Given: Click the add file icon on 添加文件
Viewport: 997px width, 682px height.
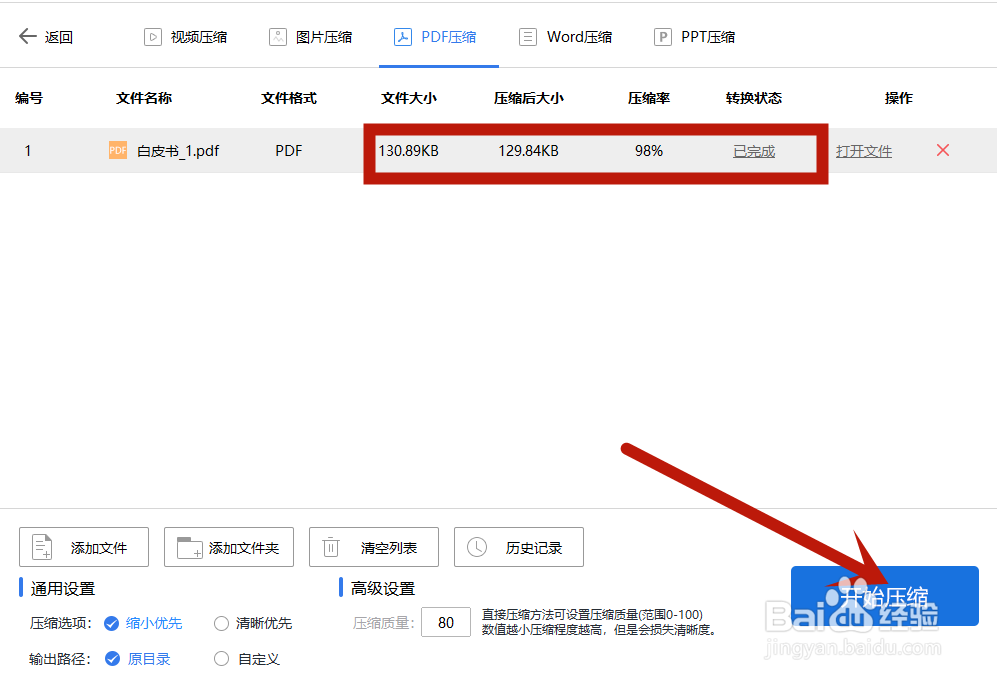Looking at the screenshot, I should (x=40, y=546).
